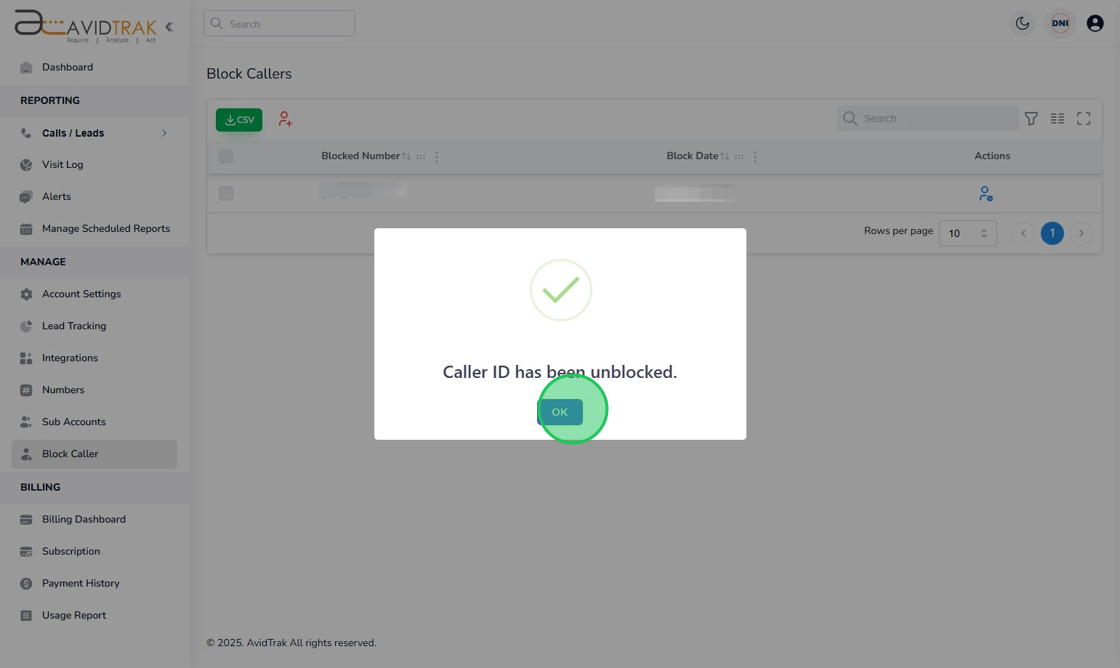
Task: Expand the Calls / Leads submenu
Action: pos(164,133)
